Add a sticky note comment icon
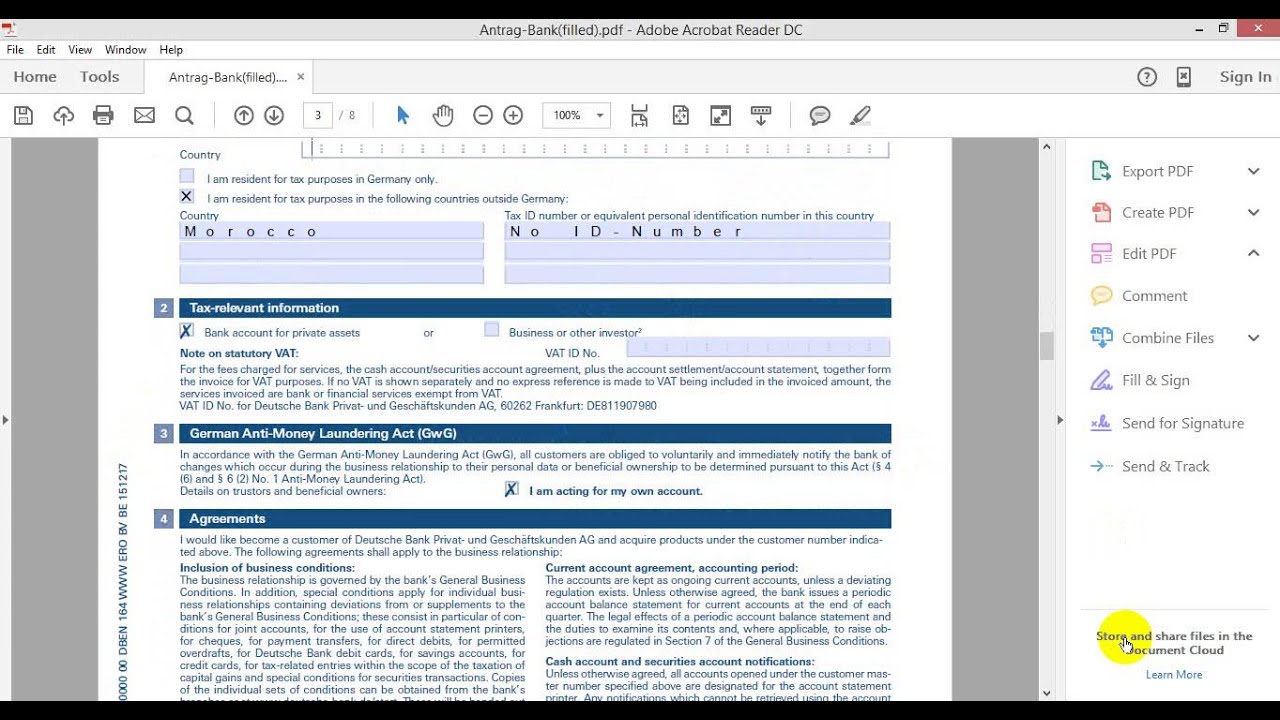This screenshot has height=720, width=1280. click(x=820, y=116)
